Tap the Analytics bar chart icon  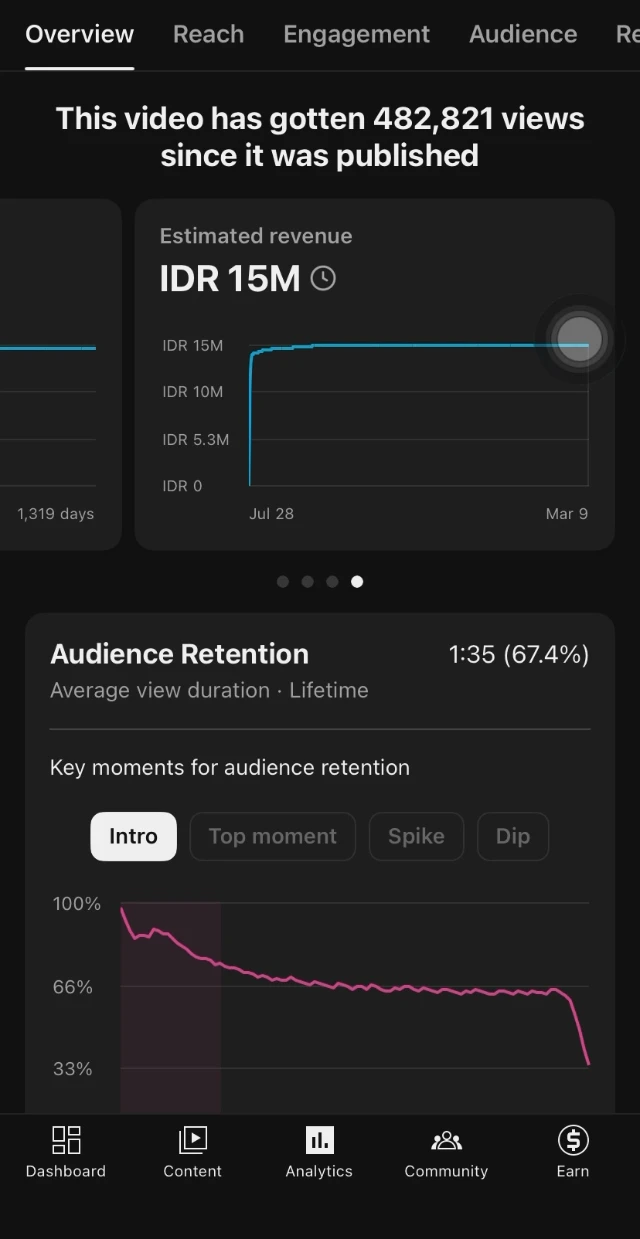[x=319, y=1140]
